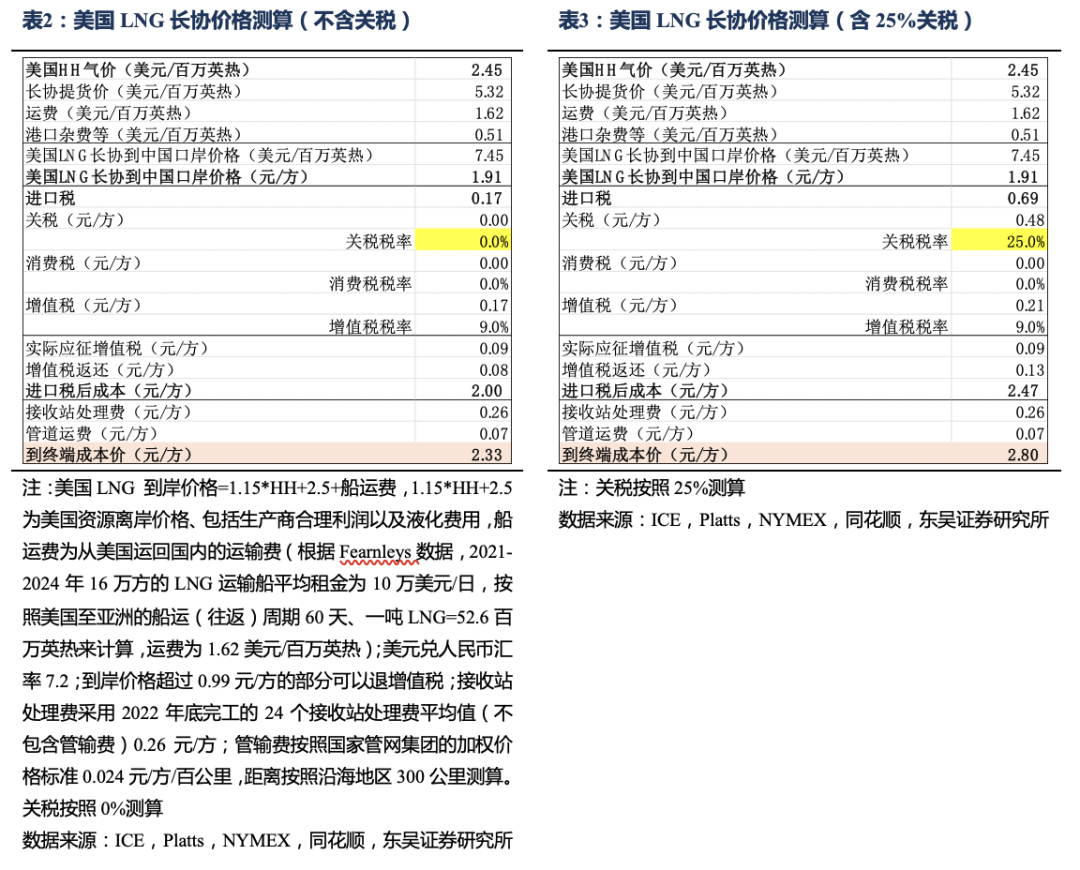Select Table 2 terminal cost value 2.33
The width and height of the screenshot is (1080, 870).
point(487,454)
